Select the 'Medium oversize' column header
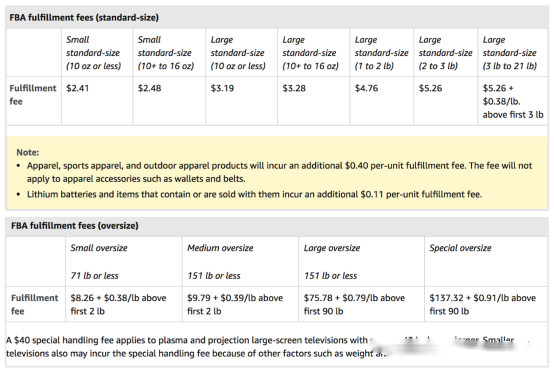 pyautogui.click(x=220, y=248)
